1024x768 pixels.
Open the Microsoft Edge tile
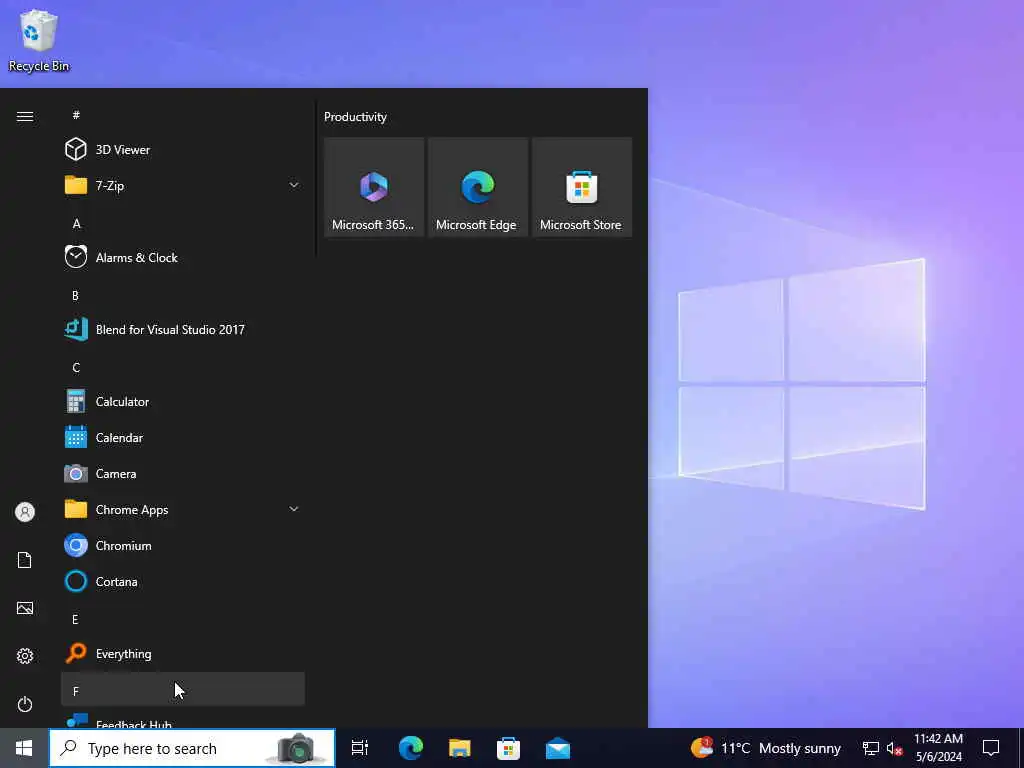pos(478,187)
